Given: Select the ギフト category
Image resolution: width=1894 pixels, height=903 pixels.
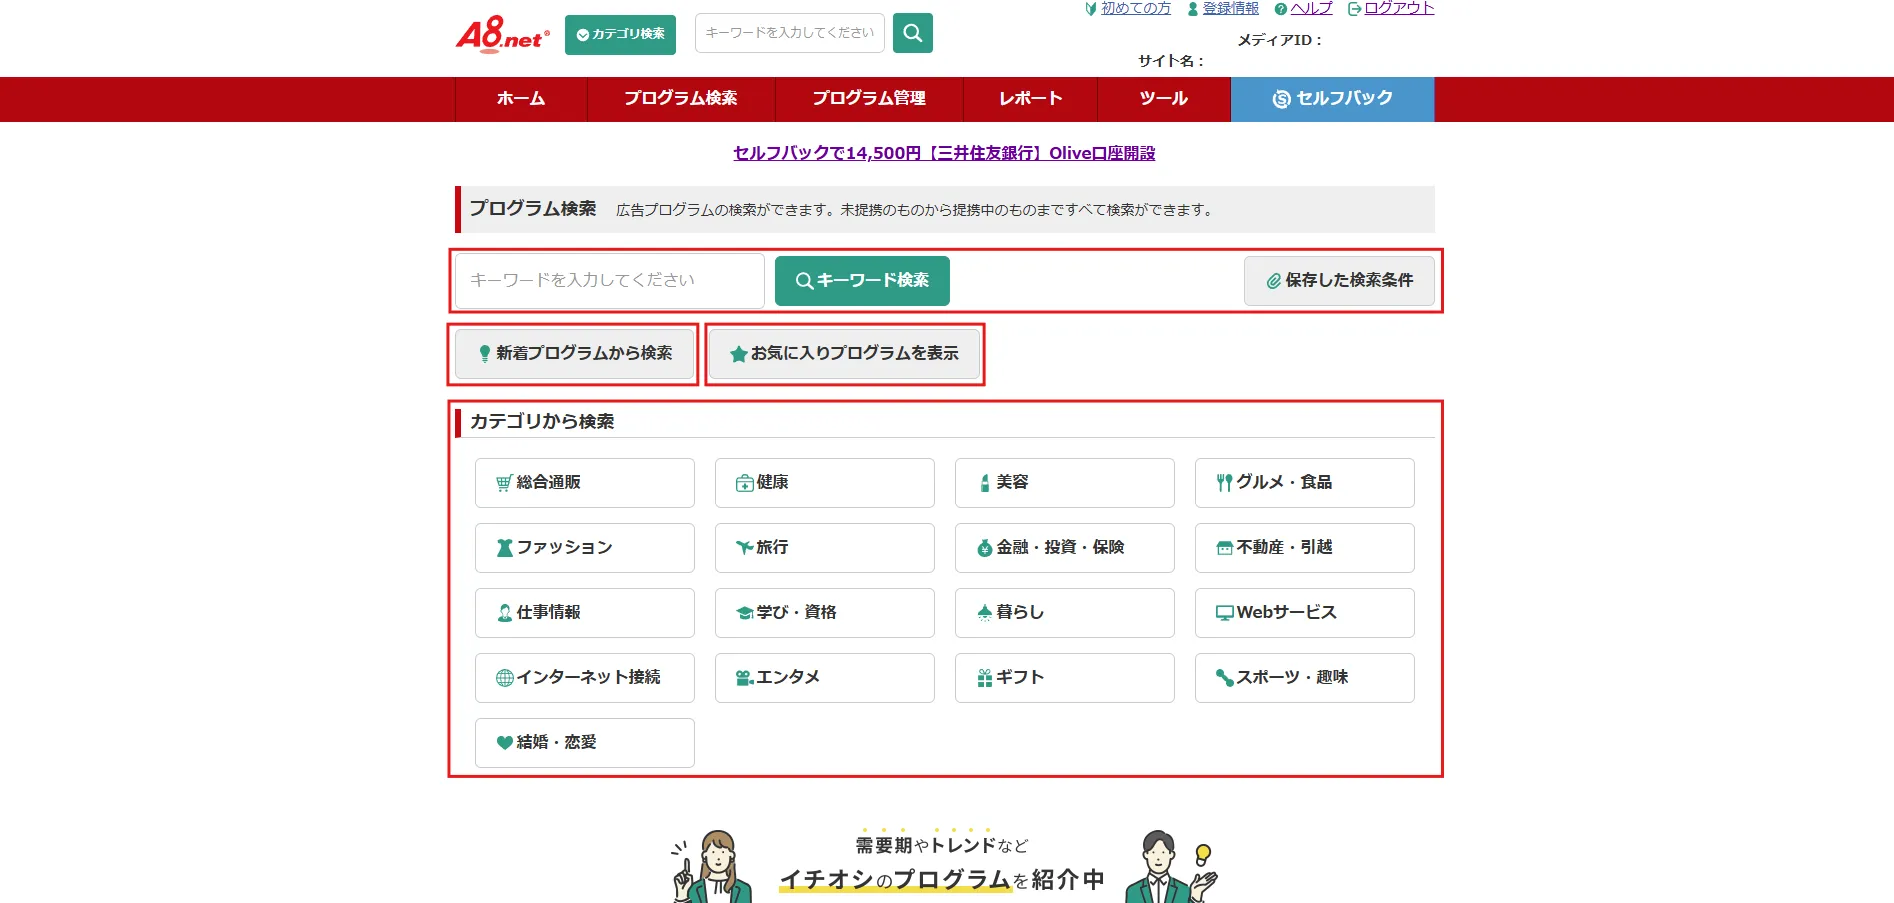Looking at the screenshot, I should click(x=1065, y=678).
